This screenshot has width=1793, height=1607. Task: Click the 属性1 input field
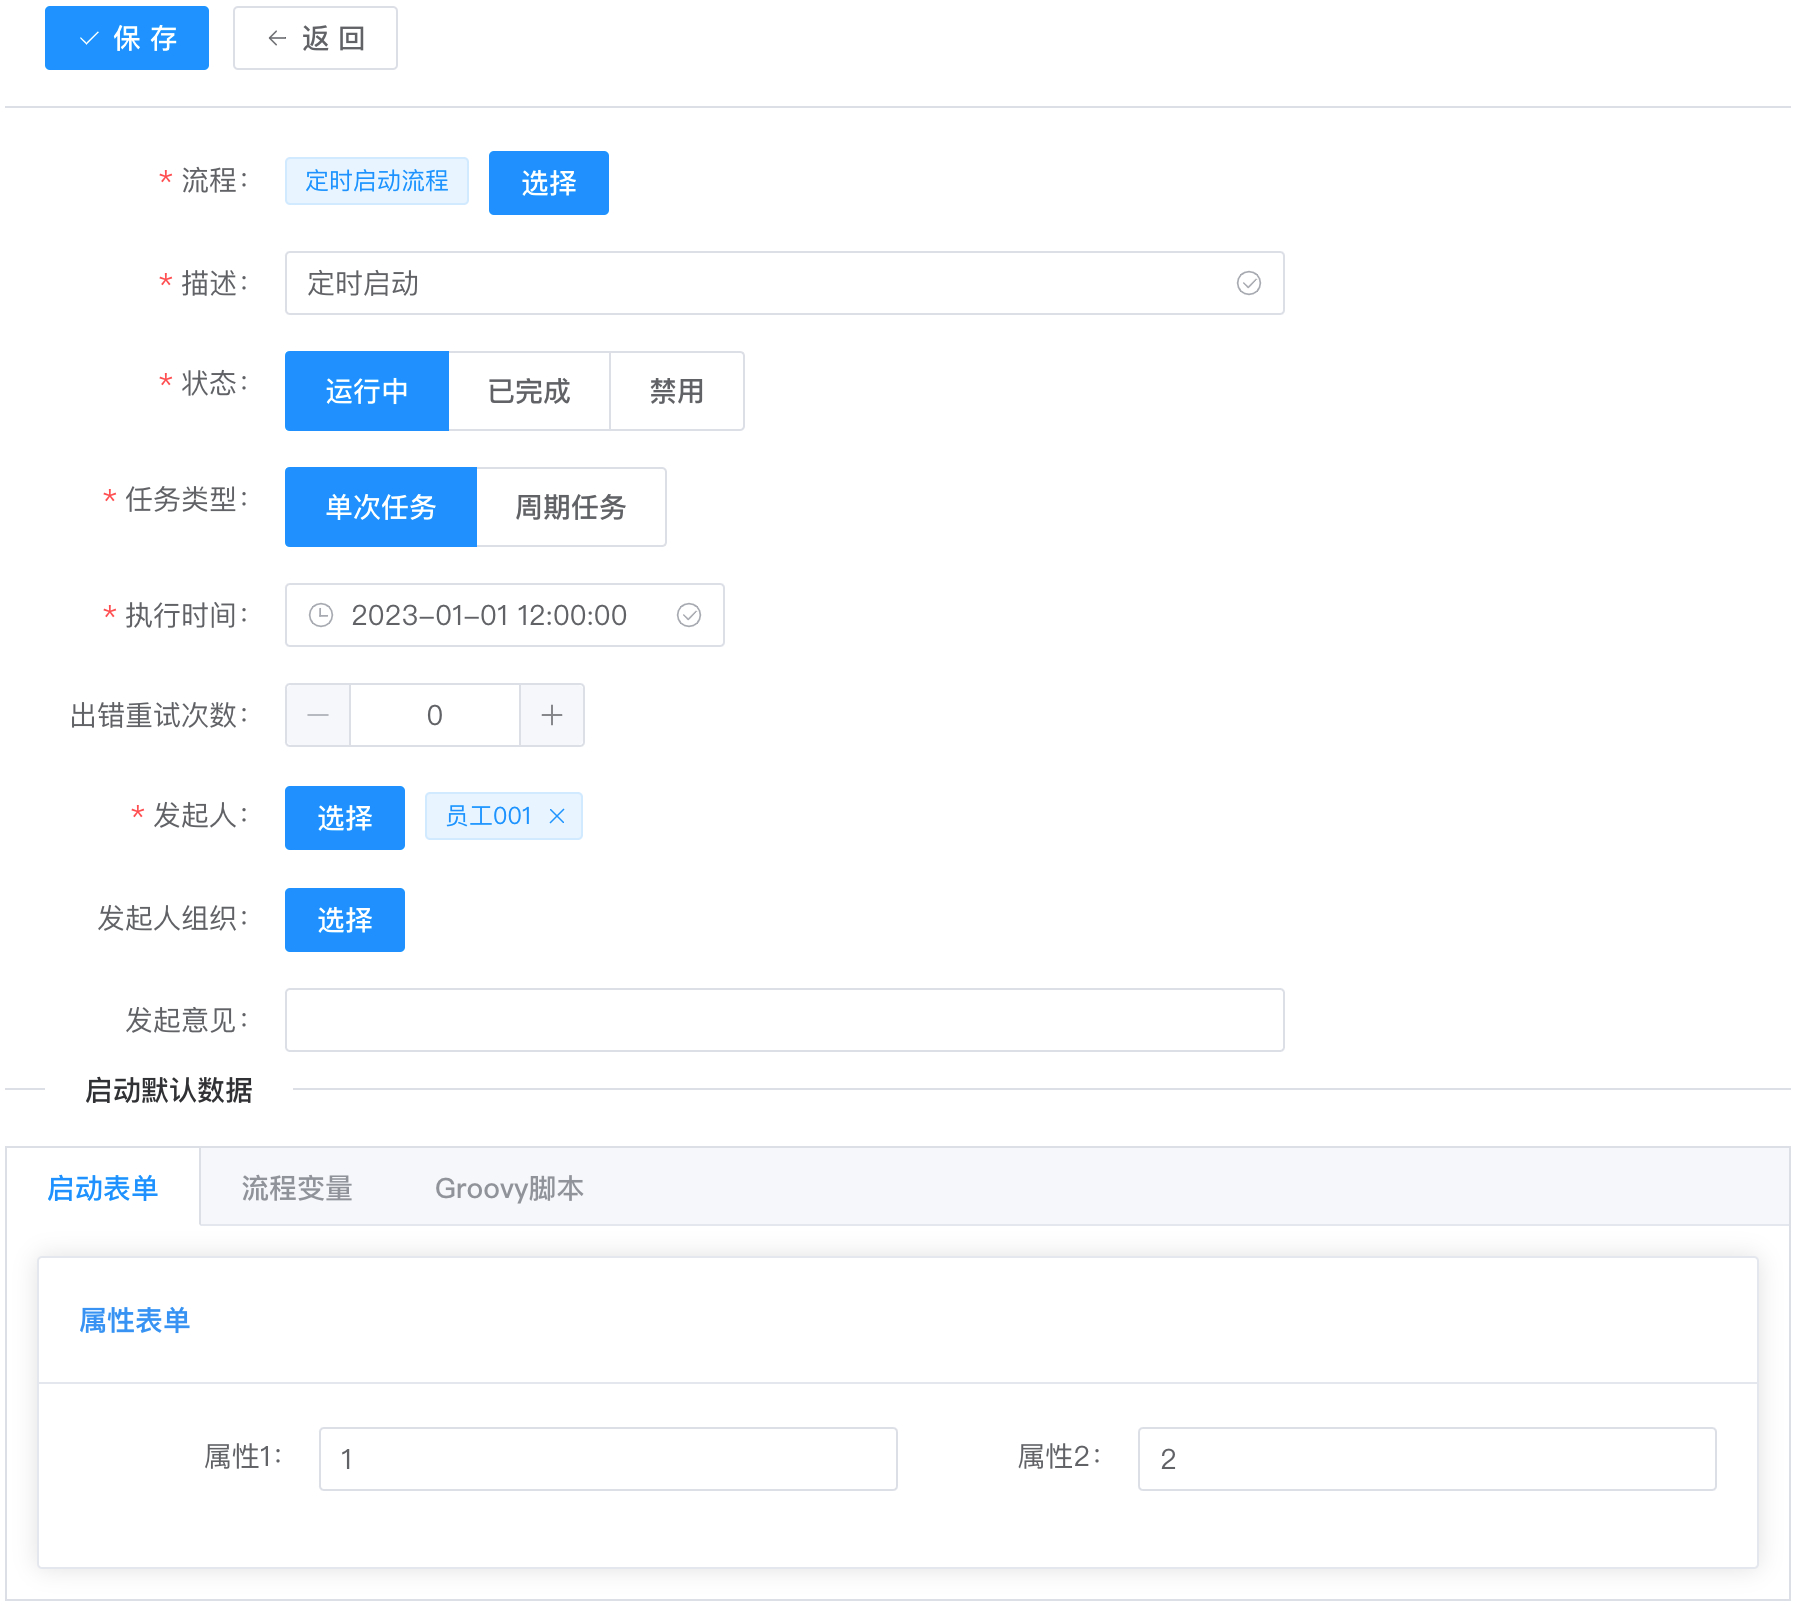[608, 1459]
